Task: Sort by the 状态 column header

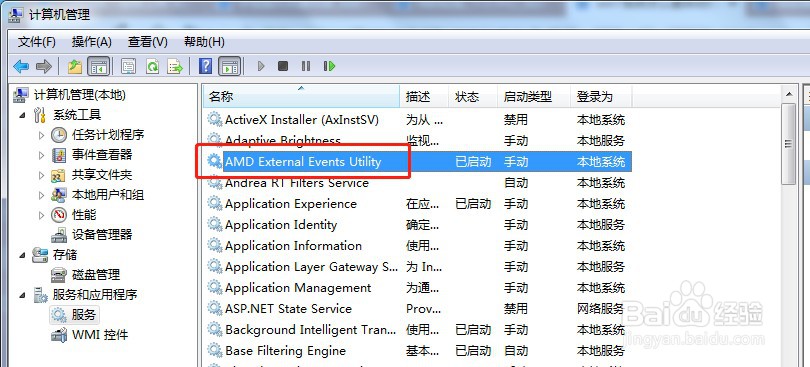Action: [x=473, y=97]
